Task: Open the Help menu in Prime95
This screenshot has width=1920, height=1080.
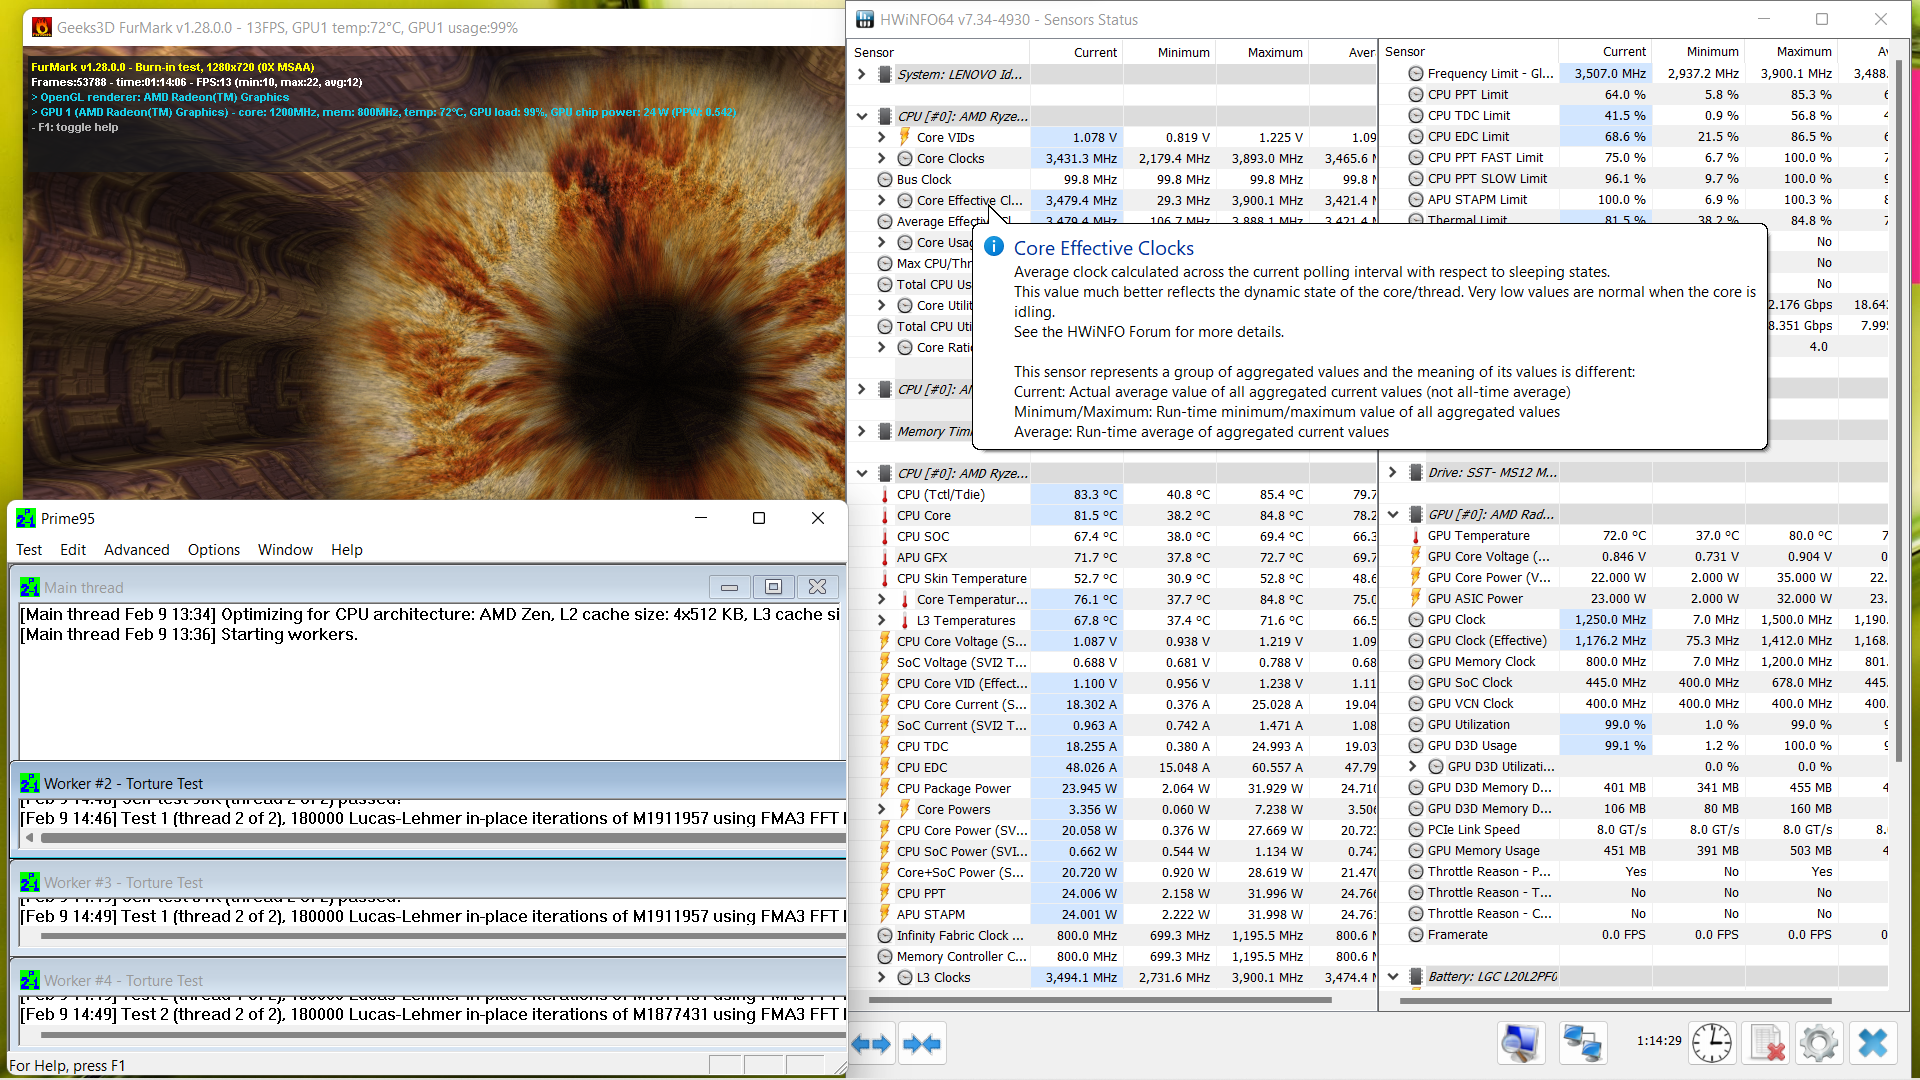Action: point(347,550)
